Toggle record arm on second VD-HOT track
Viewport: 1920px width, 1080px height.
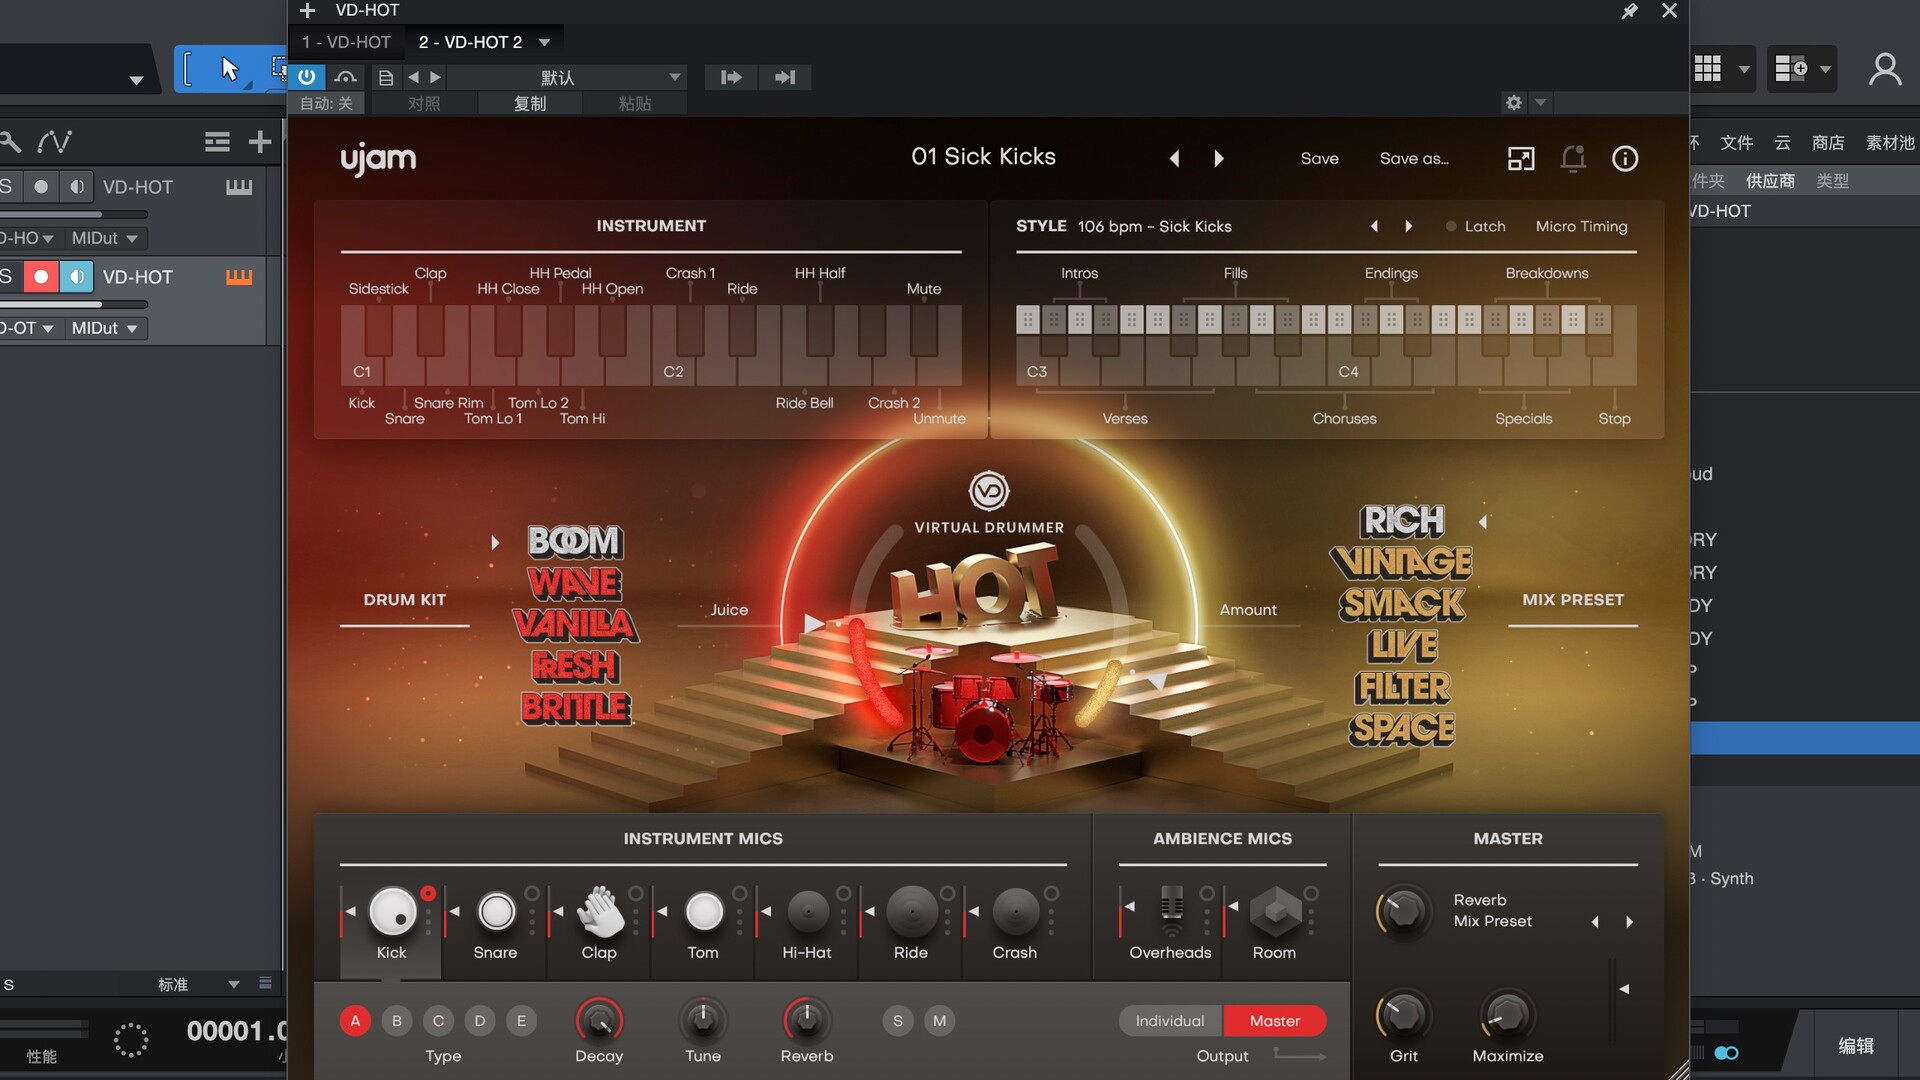[x=41, y=276]
